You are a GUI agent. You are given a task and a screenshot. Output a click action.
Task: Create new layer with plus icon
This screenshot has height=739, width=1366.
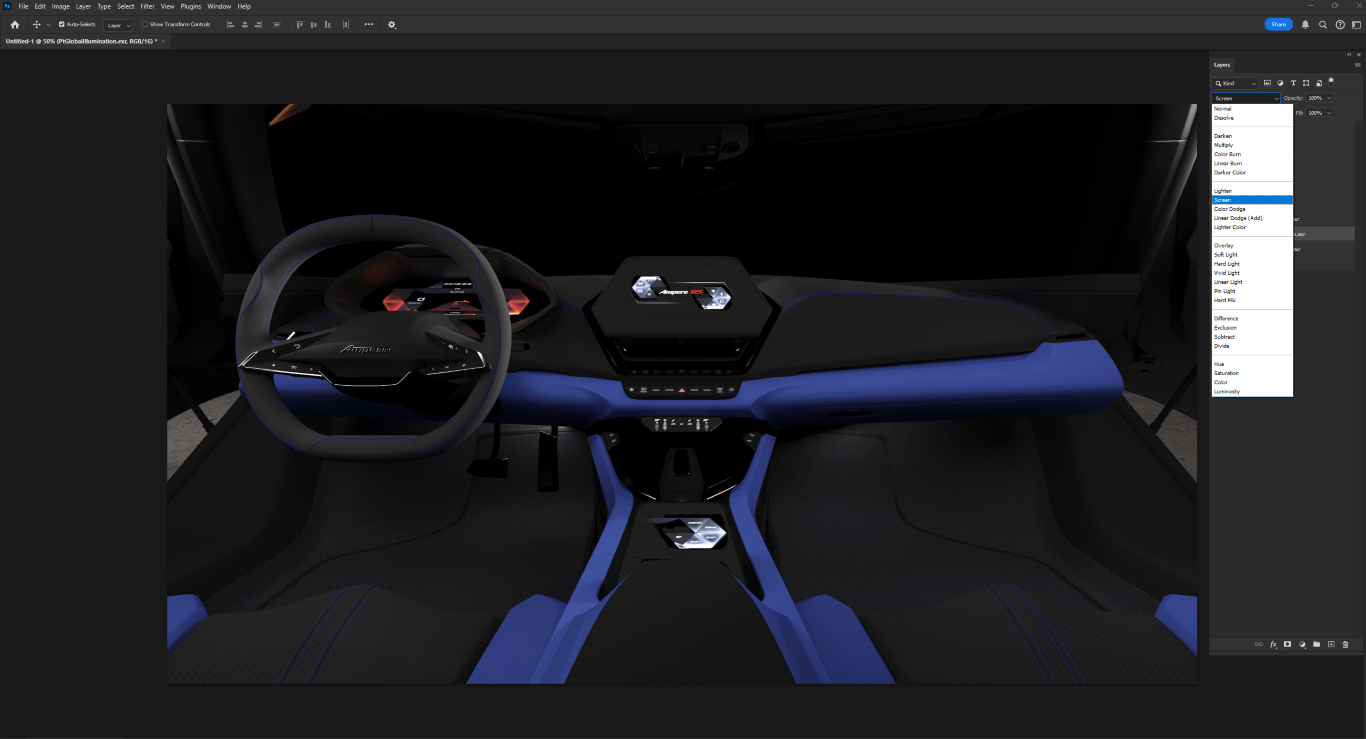[x=1331, y=644]
